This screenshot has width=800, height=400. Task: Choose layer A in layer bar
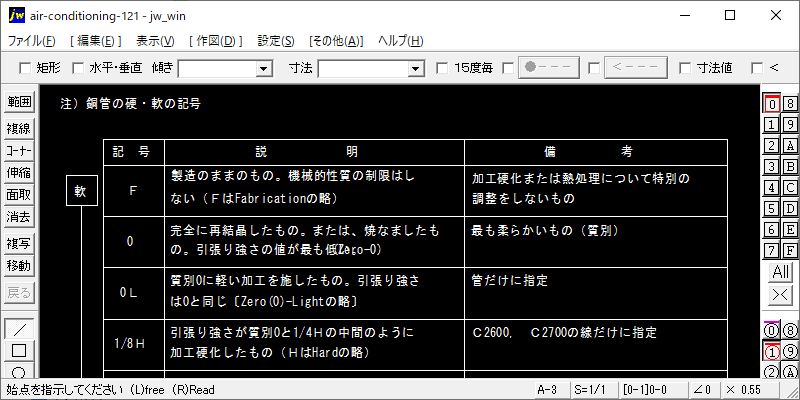pyautogui.click(x=790, y=145)
